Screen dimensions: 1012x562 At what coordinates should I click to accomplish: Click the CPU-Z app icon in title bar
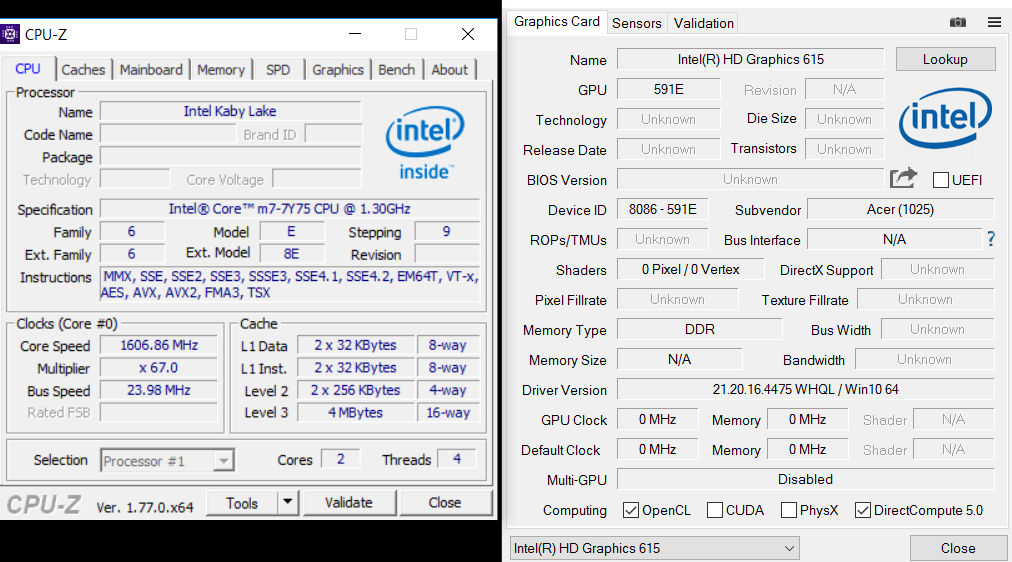pos(10,34)
